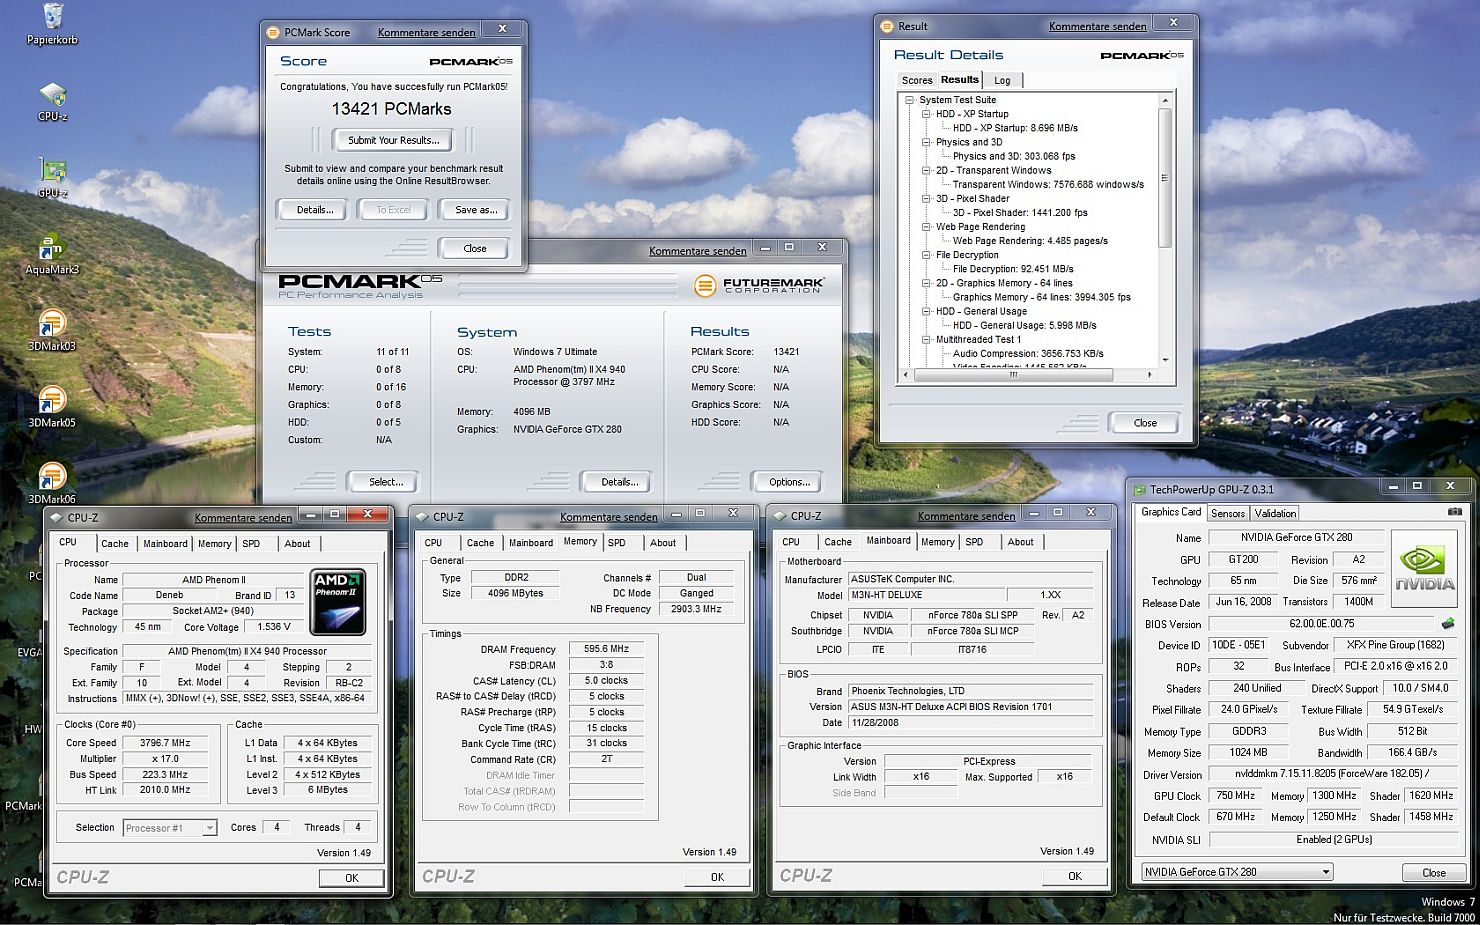
Task: Open the SPD tab in the CPU-Z Memory window
Action: 617,543
